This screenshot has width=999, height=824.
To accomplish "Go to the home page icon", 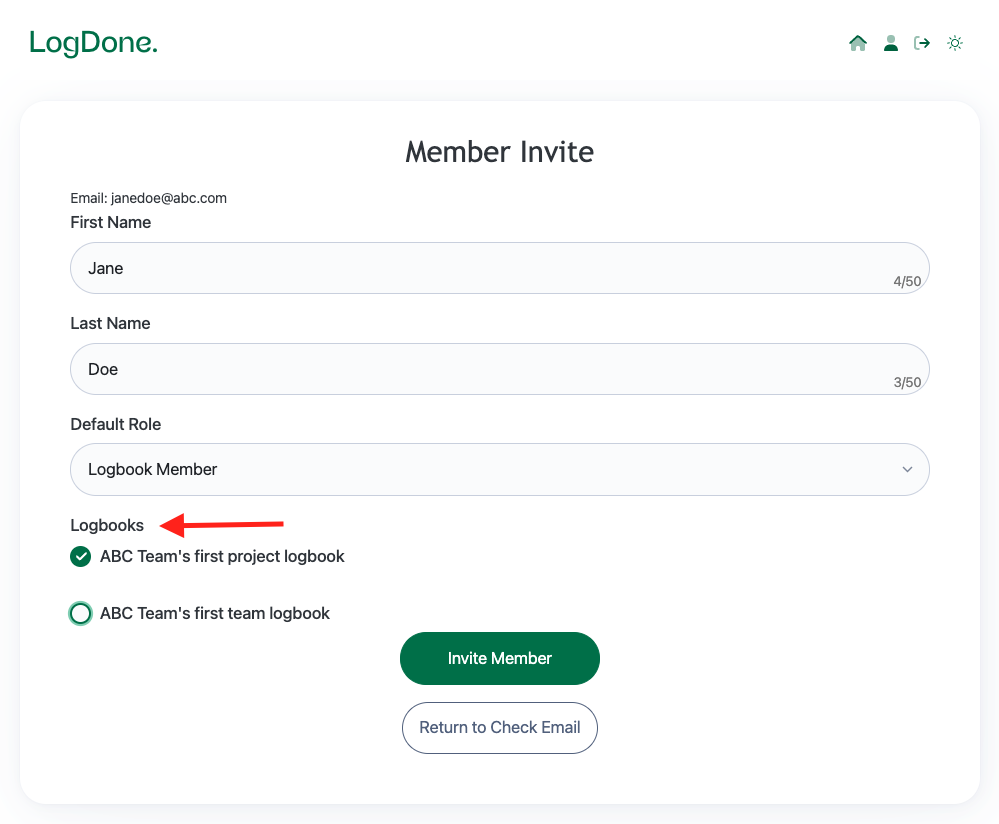I will point(857,43).
